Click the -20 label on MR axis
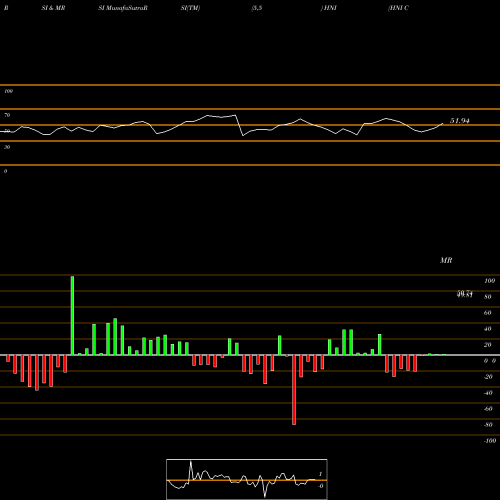Viewport: 500px width, 500px height. 488,377
